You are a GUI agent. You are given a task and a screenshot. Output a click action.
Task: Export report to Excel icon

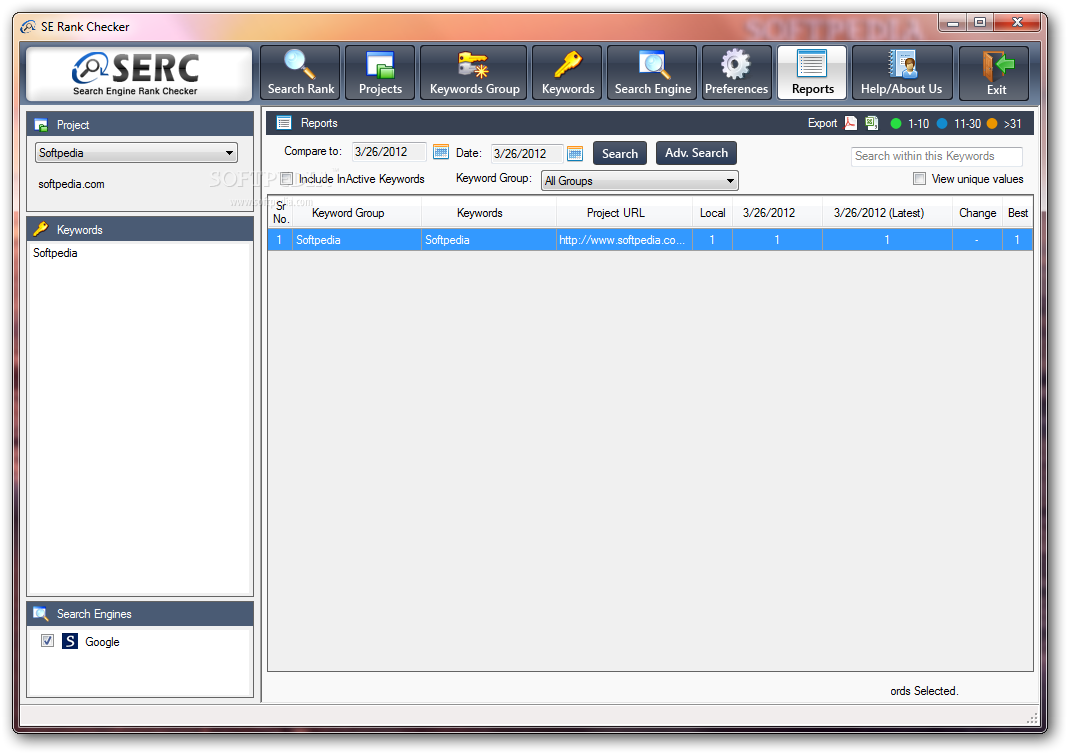pyautogui.click(x=871, y=123)
